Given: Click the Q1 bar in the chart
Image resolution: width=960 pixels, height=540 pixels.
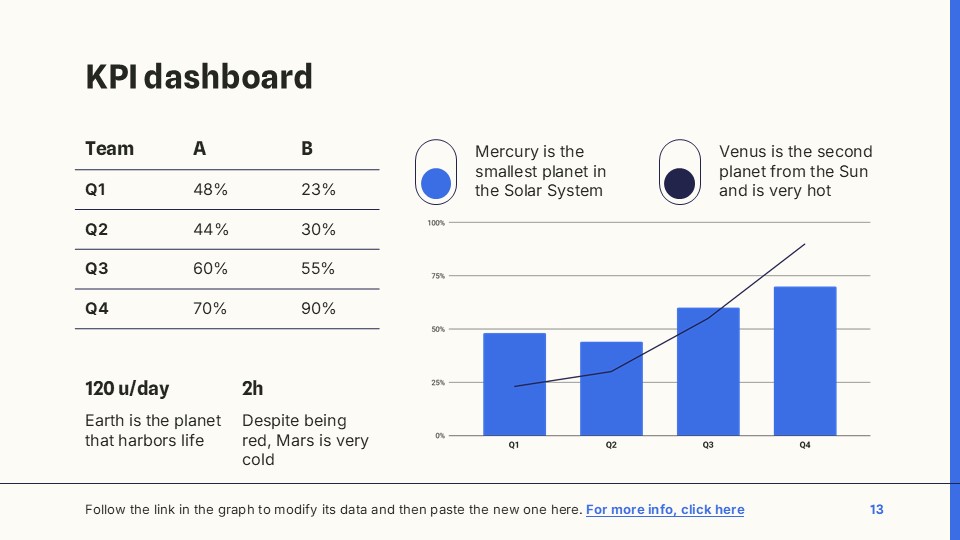Looking at the screenshot, I should point(514,384).
